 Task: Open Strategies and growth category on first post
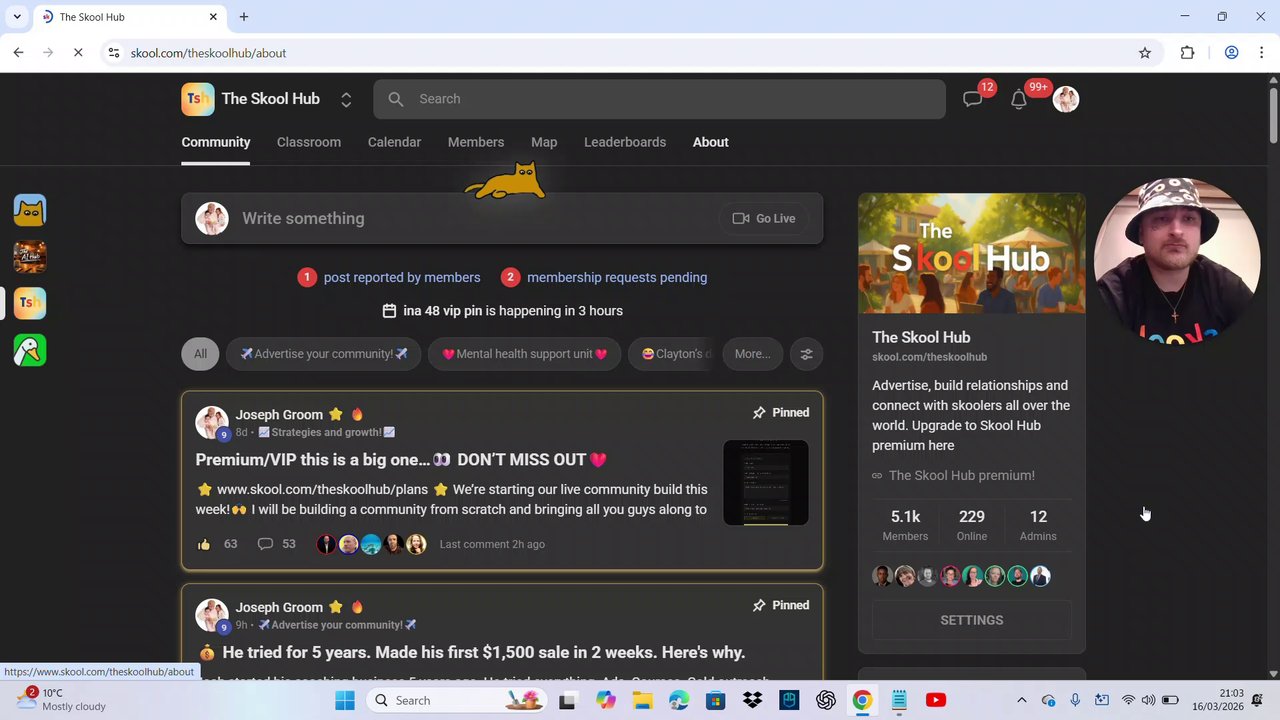326,432
